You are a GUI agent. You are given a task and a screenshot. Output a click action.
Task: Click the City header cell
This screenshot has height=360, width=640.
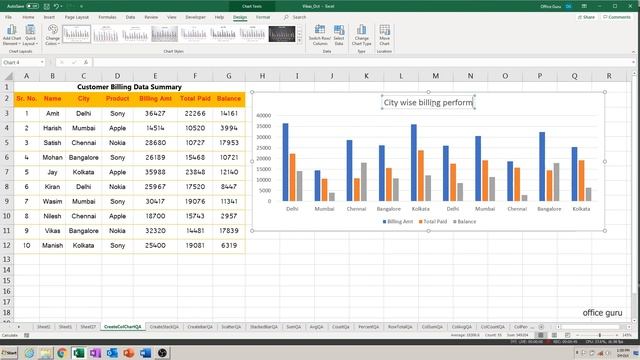coord(83,99)
